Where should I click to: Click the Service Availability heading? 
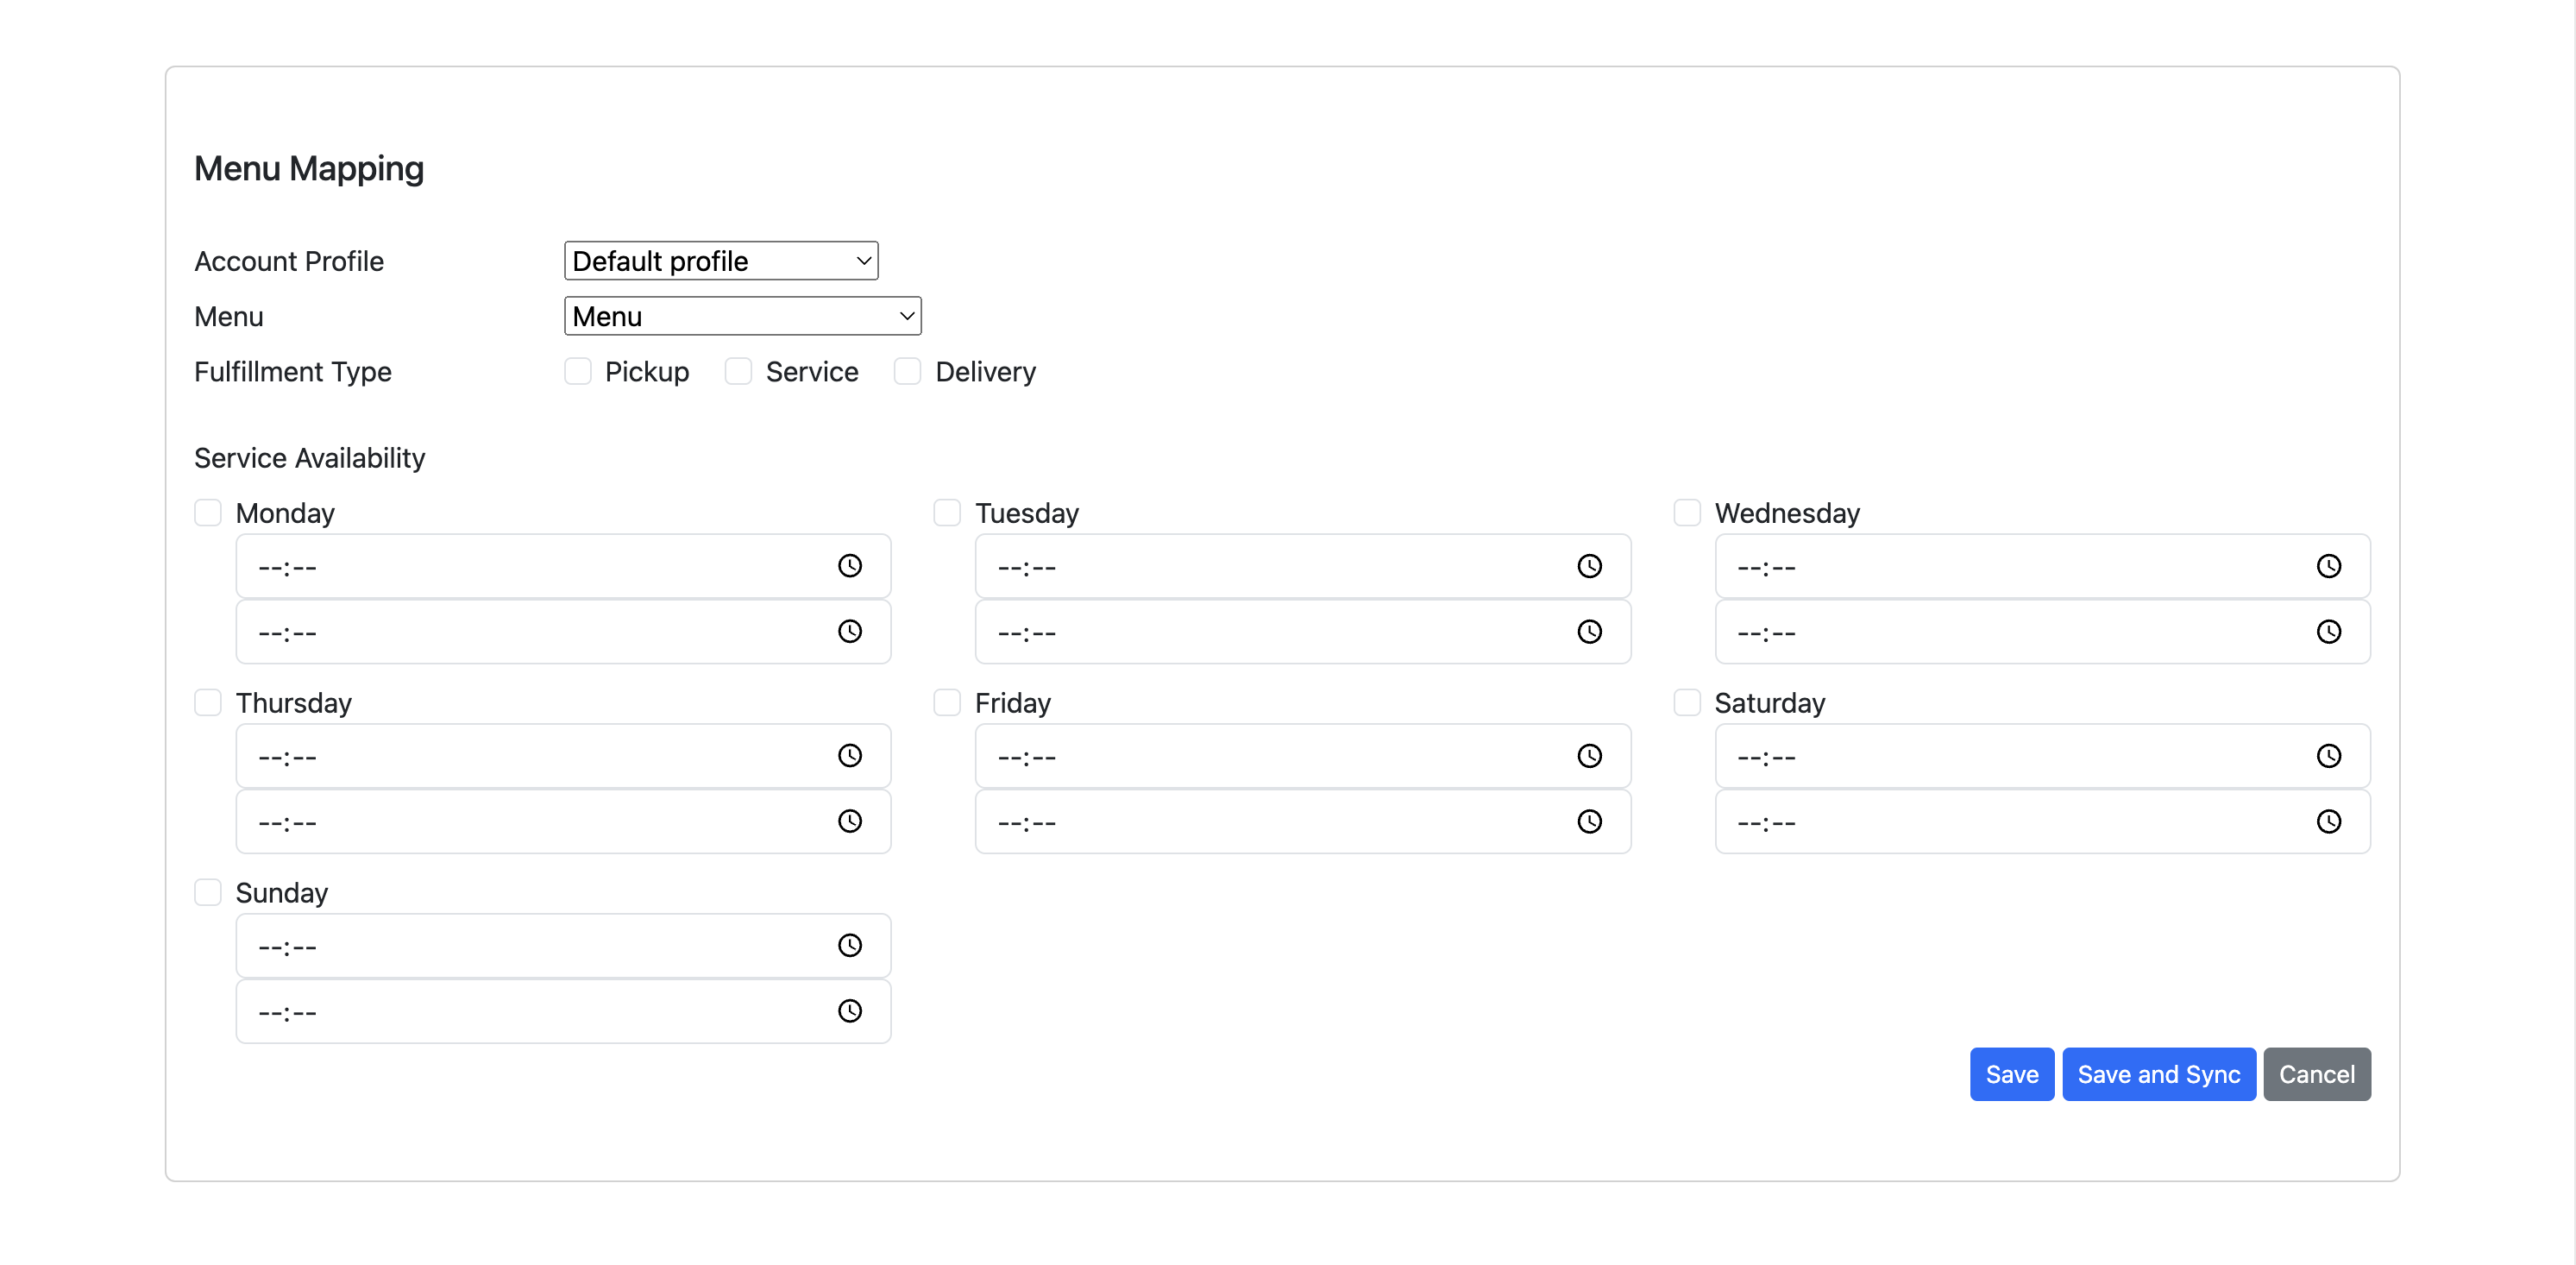click(310, 458)
